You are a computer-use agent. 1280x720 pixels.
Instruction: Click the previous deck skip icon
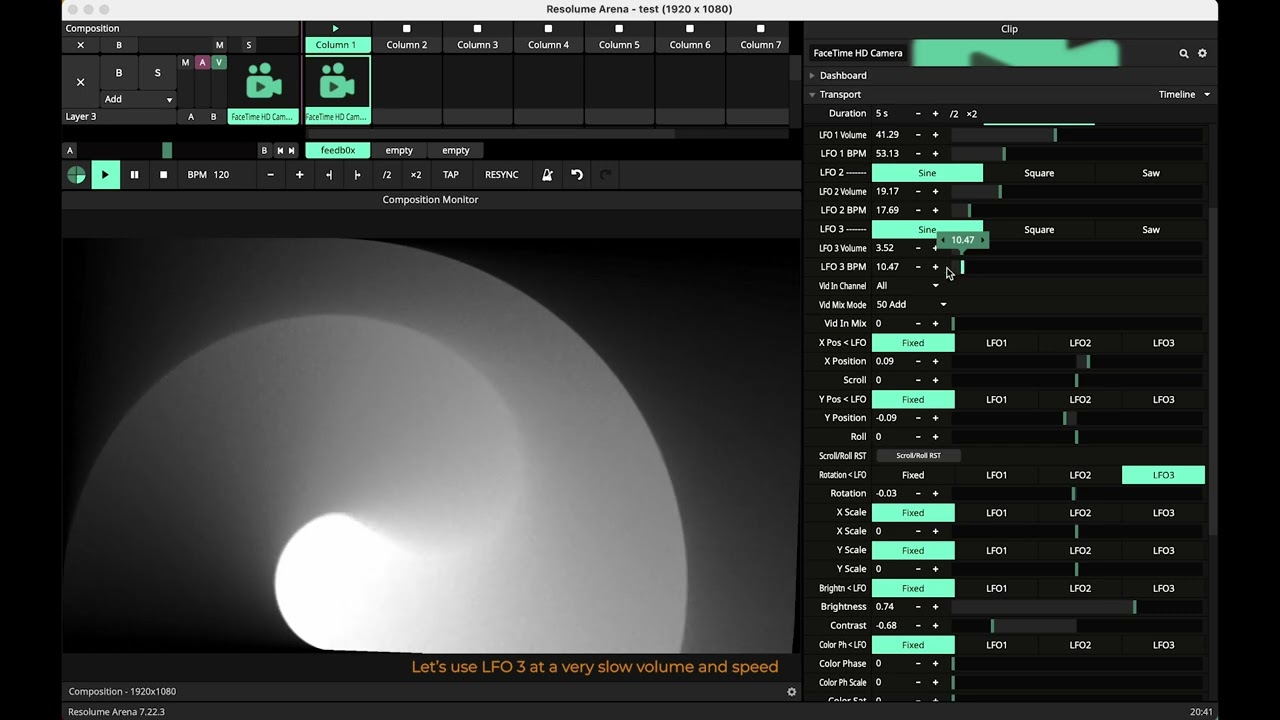pos(280,150)
